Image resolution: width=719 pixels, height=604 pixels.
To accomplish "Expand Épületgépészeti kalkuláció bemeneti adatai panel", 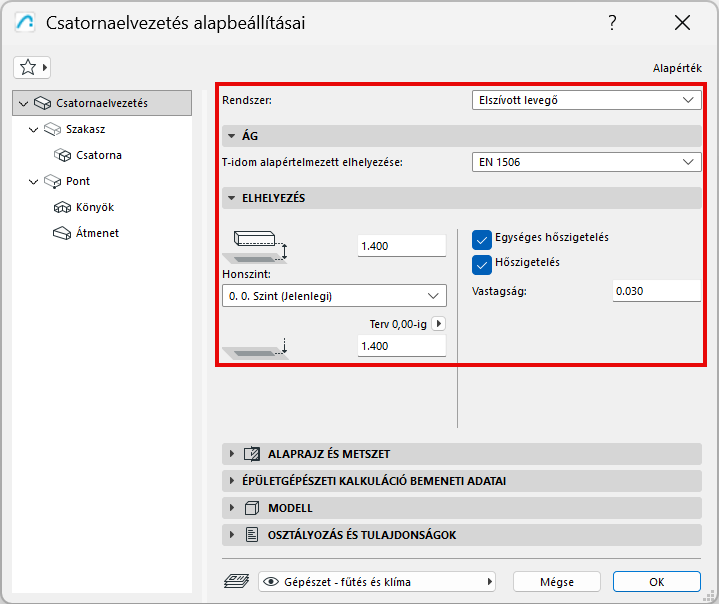I will click(385, 481).
